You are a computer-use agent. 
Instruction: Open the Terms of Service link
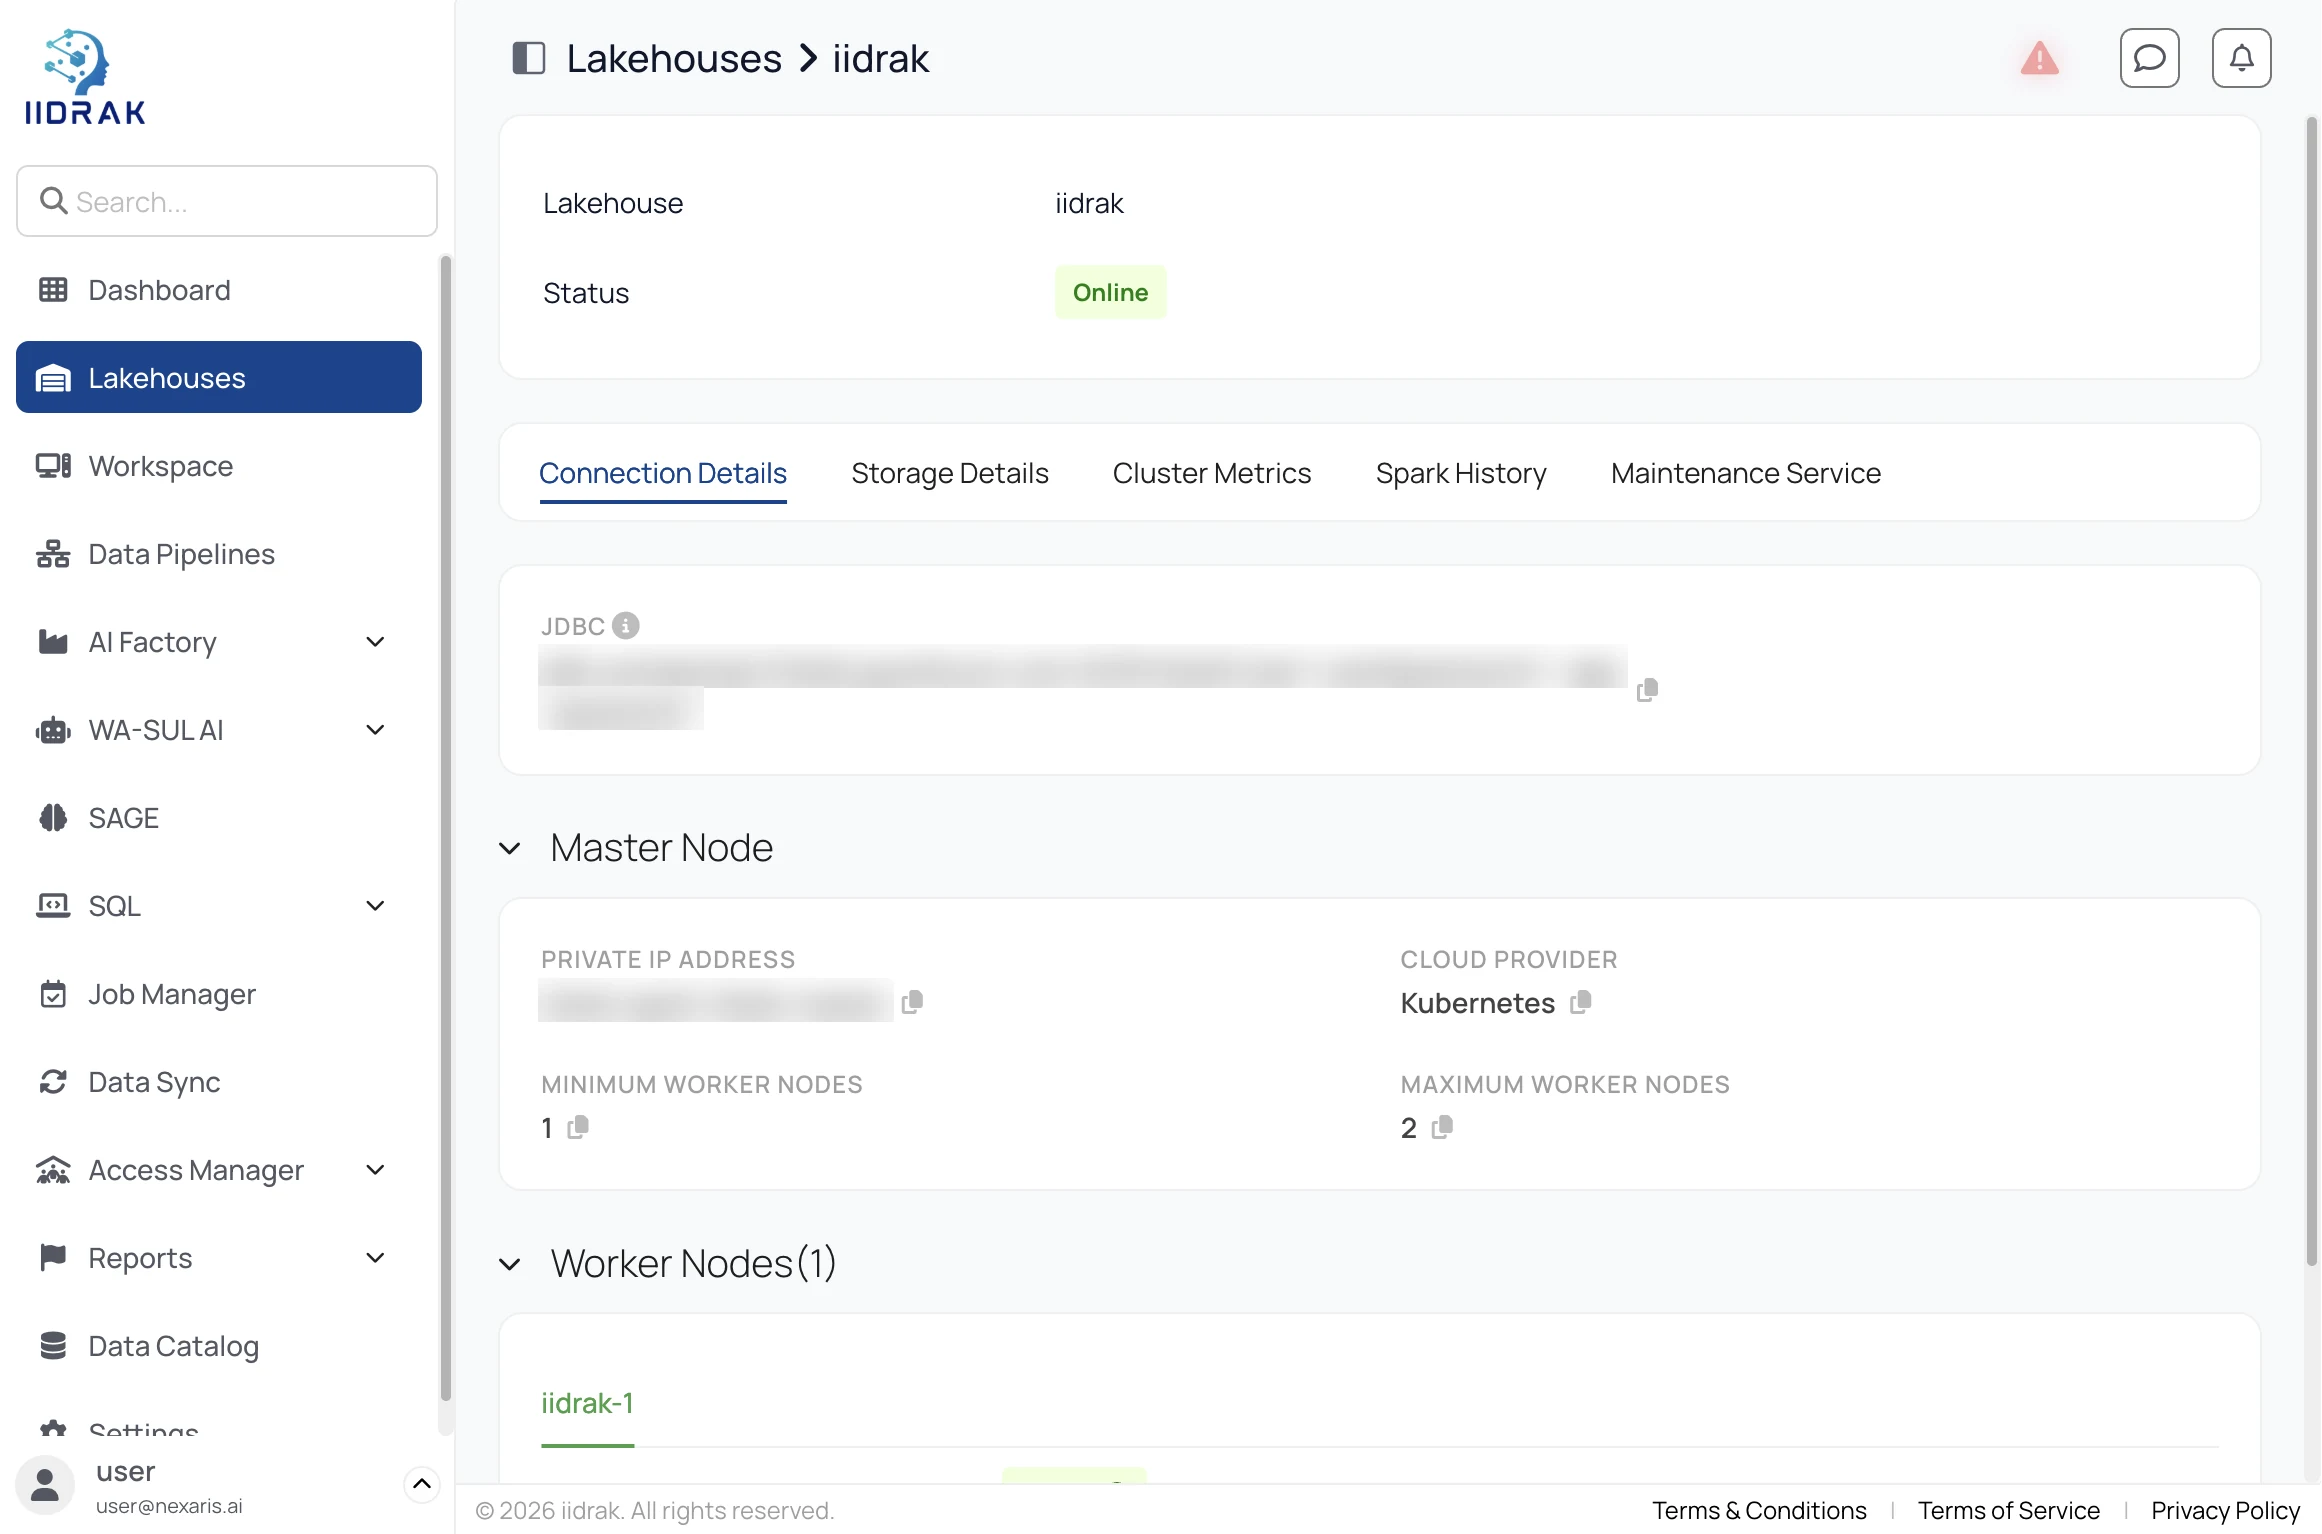[2008, 1510]
